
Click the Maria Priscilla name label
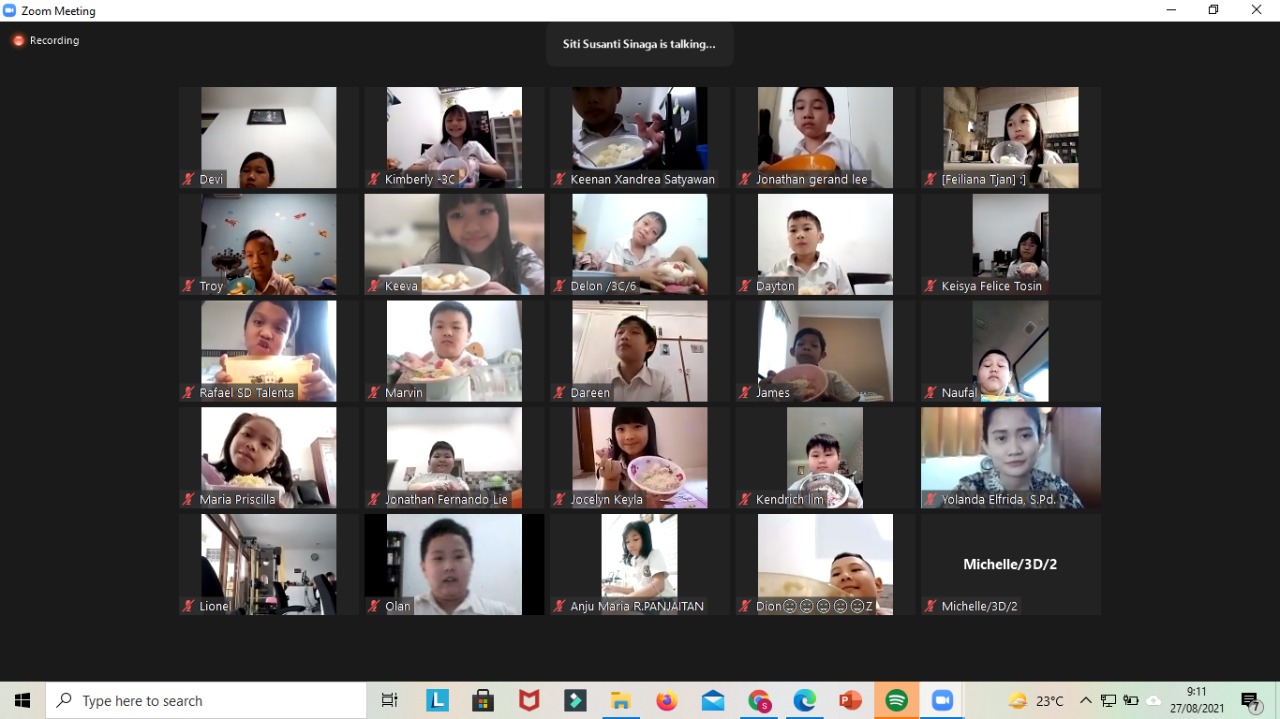point(237,500)
